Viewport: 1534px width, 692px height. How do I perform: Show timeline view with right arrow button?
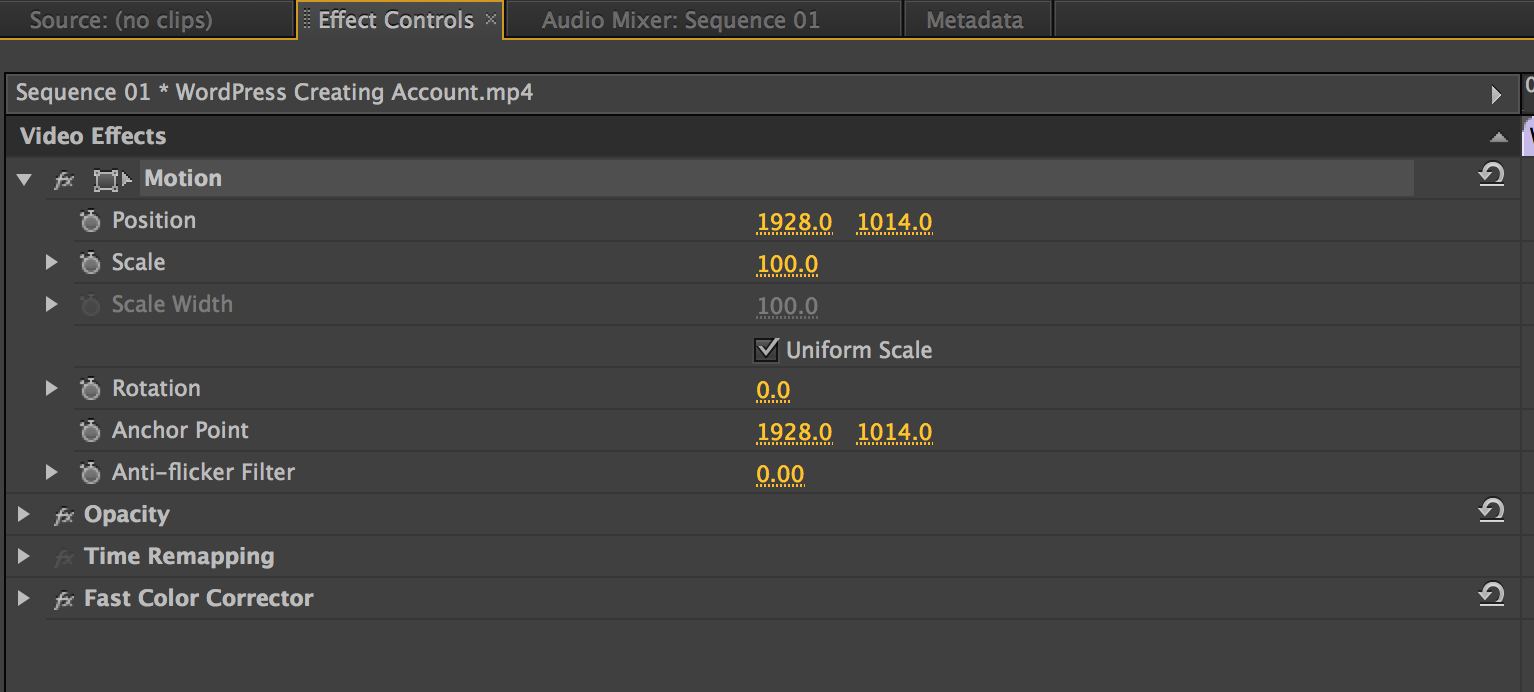point(1496,95)
